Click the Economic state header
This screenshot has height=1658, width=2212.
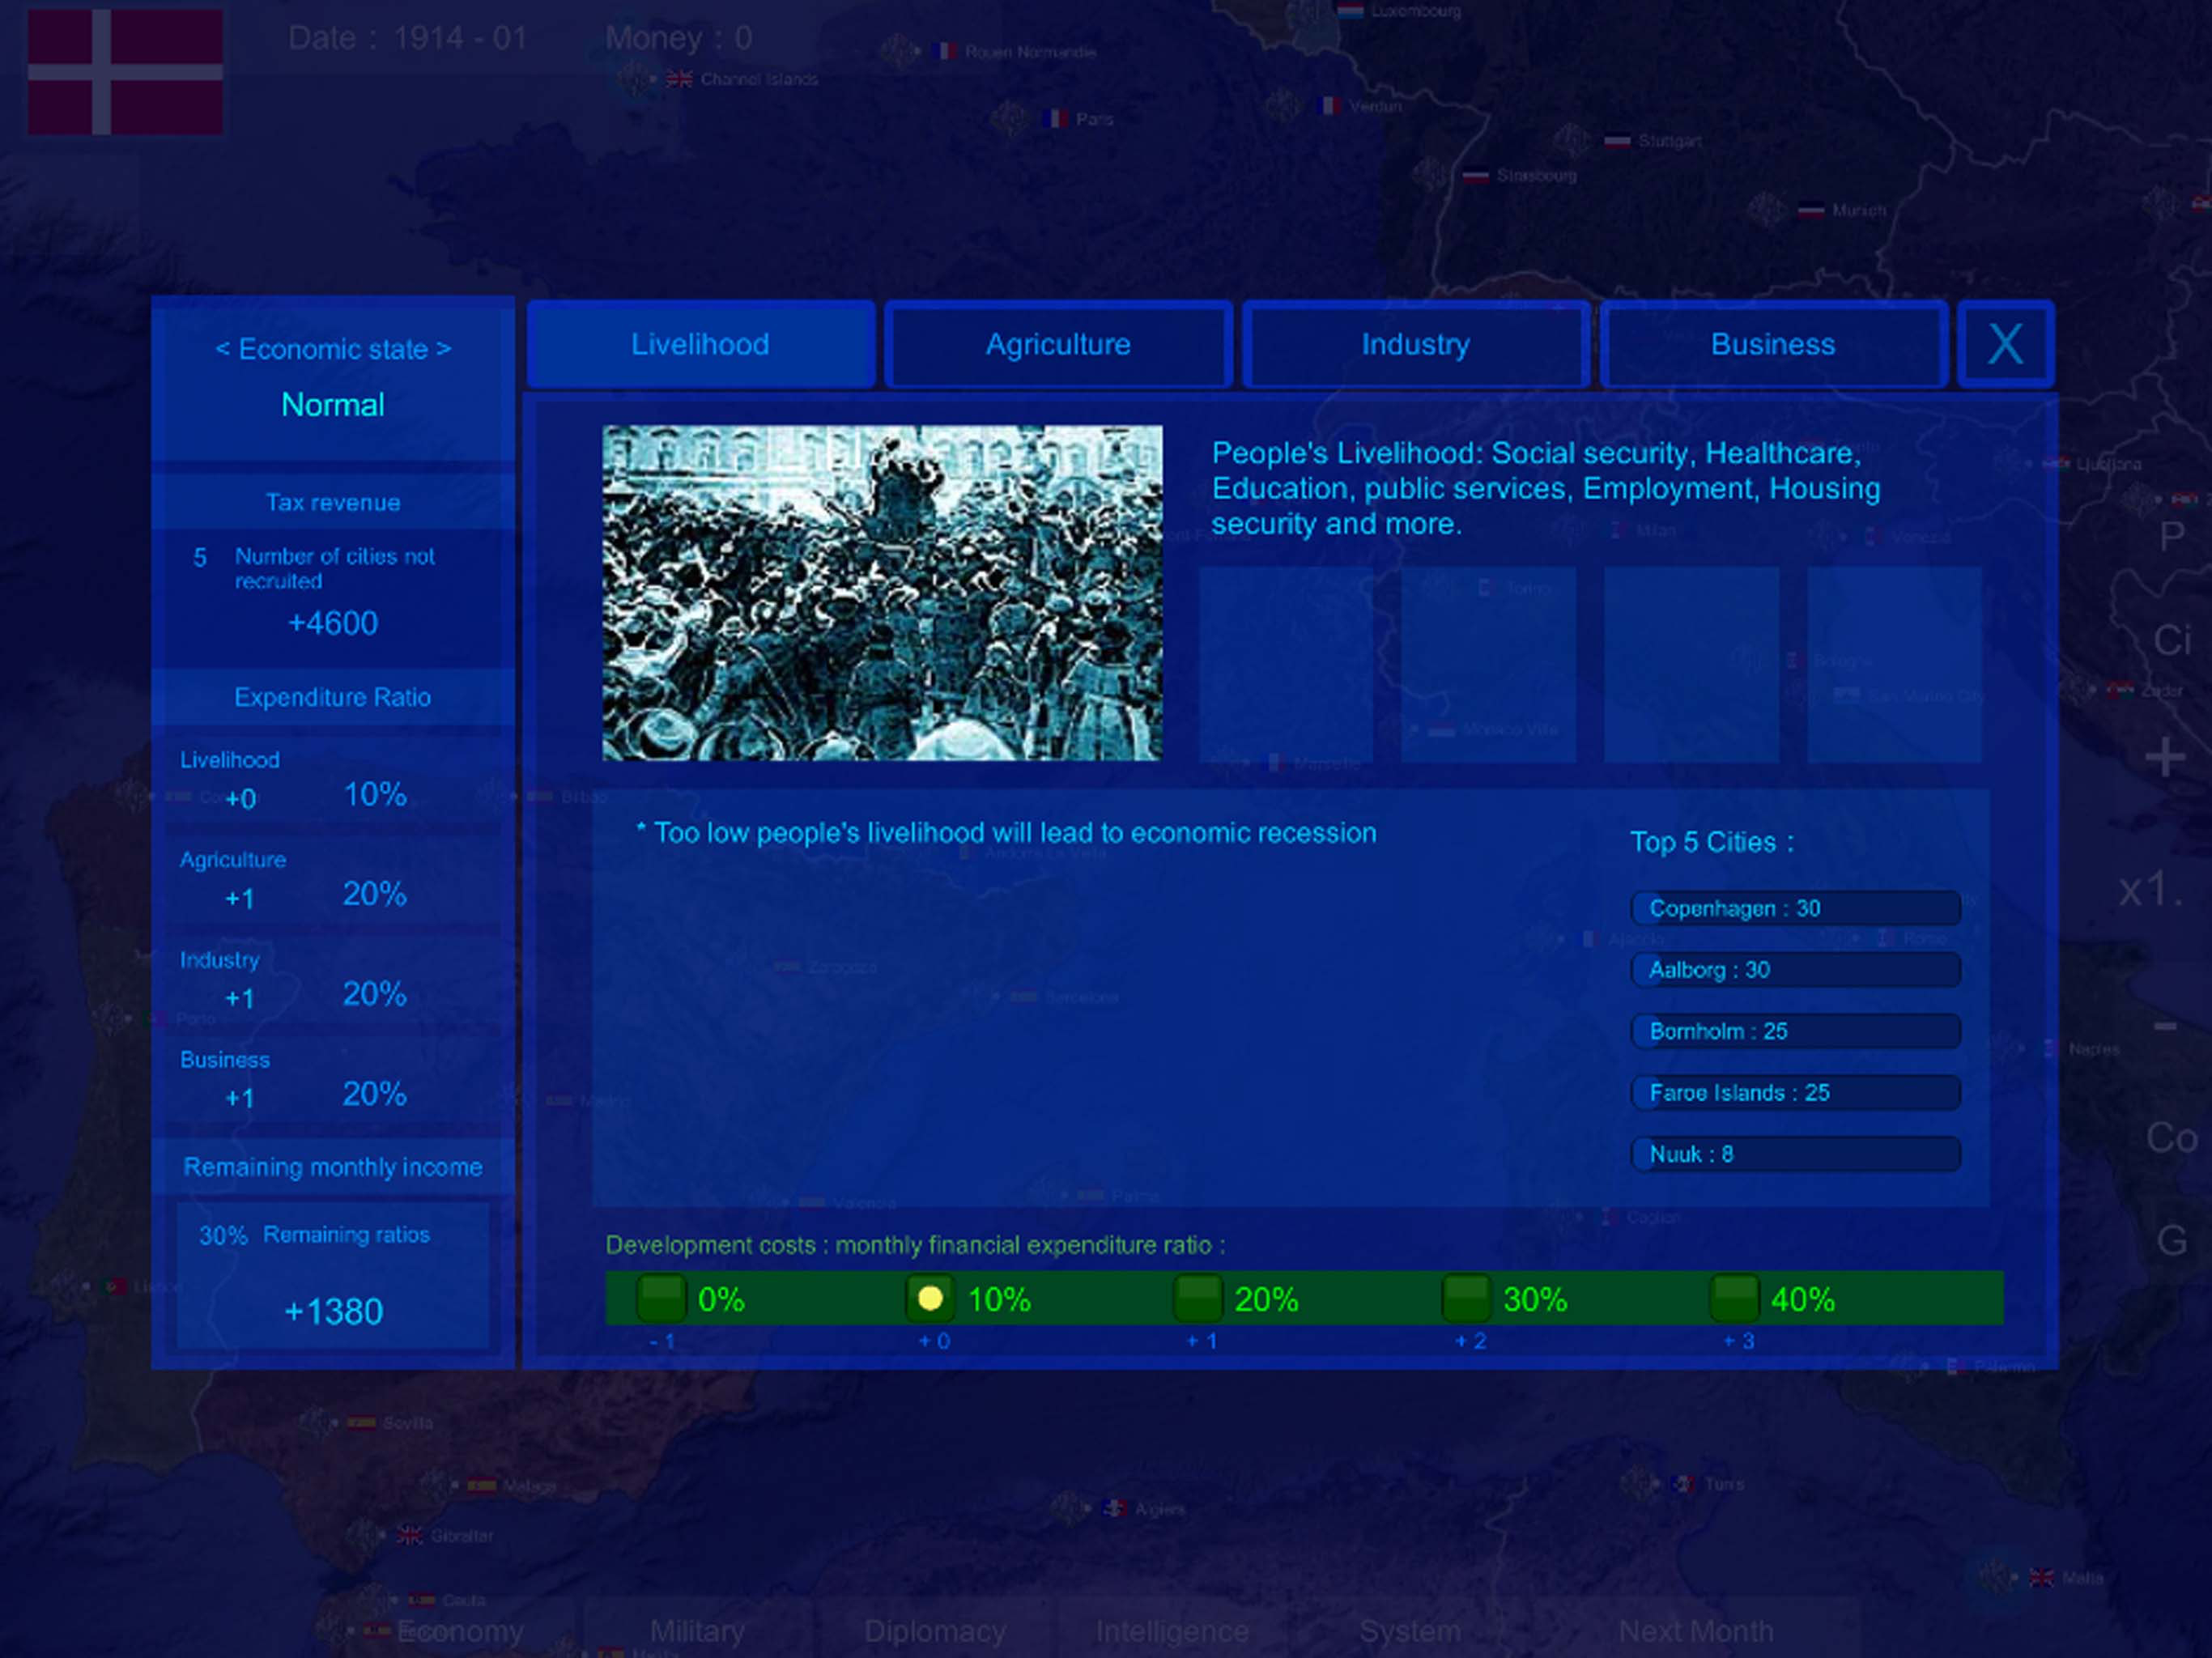click(333, 350)
